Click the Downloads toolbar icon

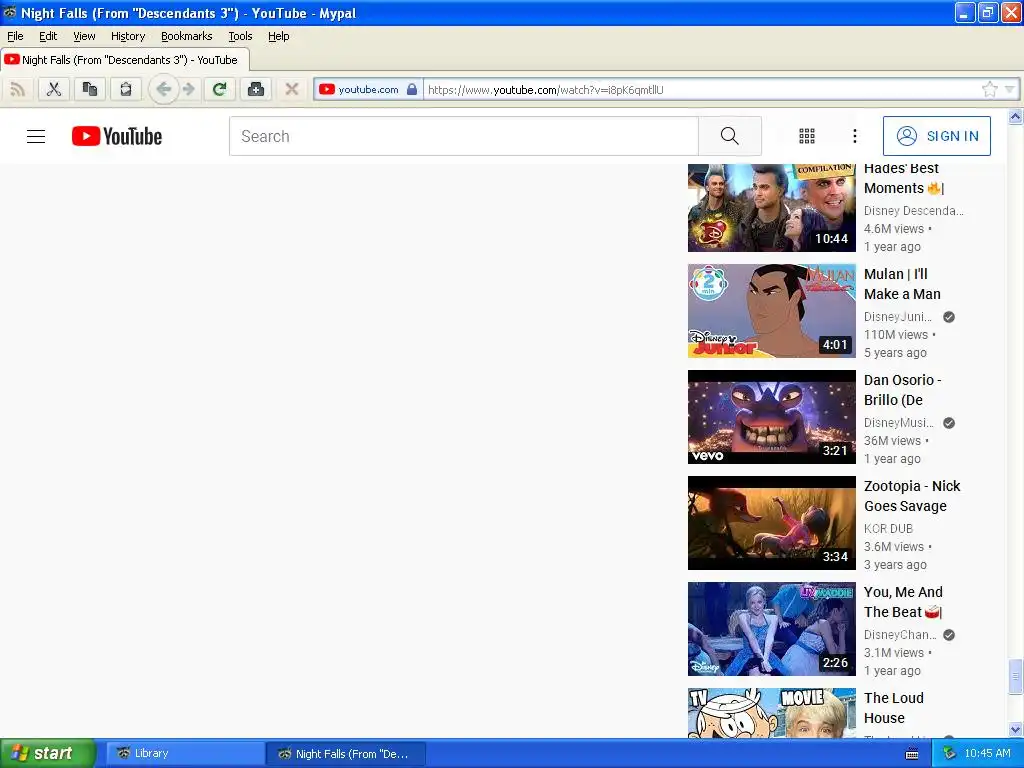256,89
